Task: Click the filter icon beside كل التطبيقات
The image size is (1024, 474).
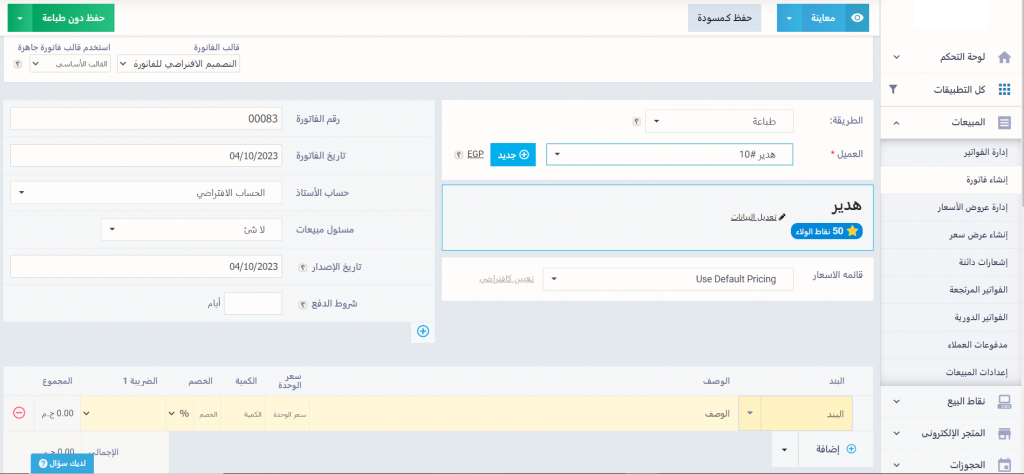Action: (893, 89)
